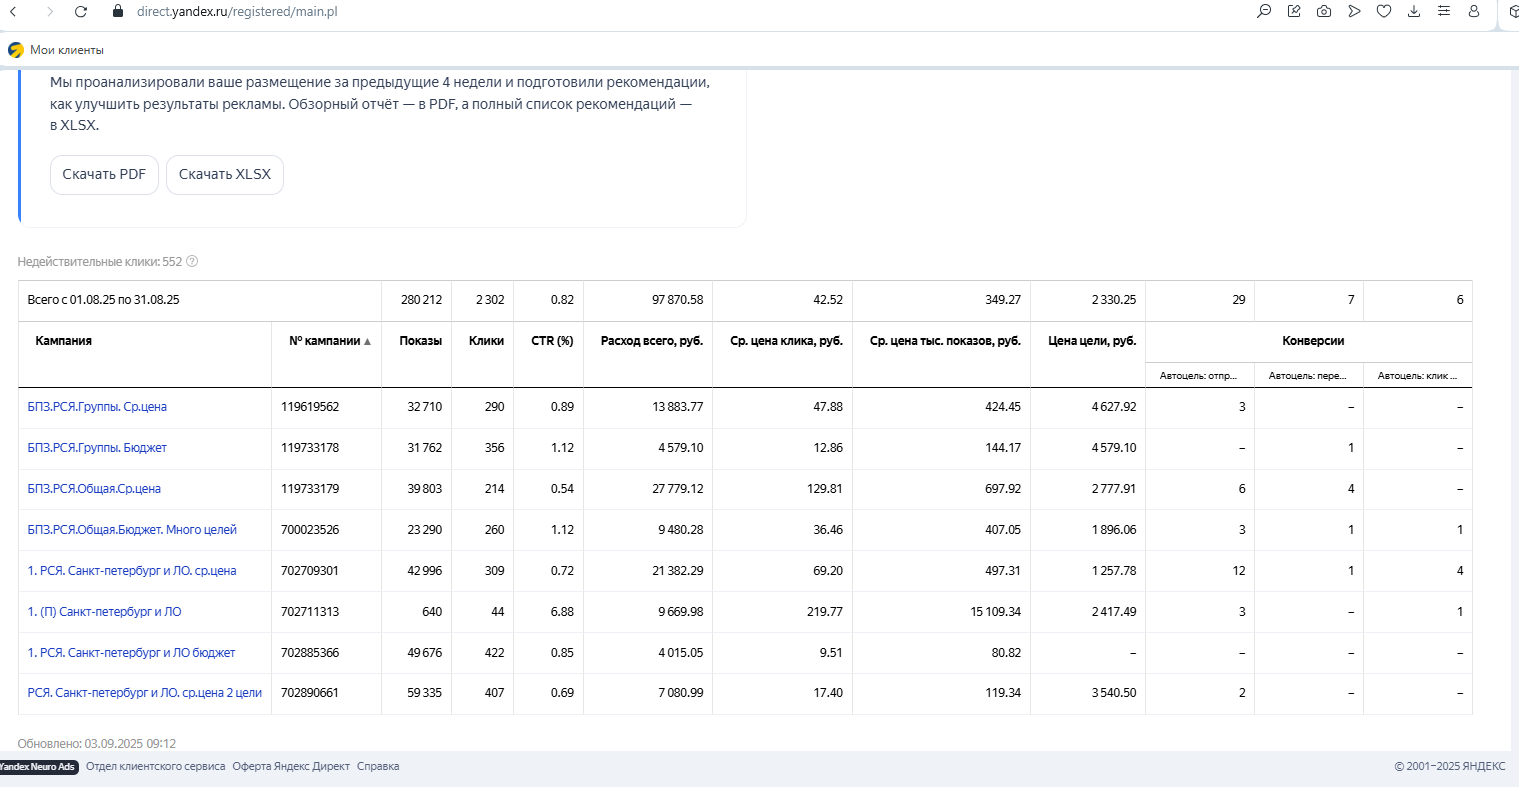Click the Справка link in footer

pyautogui.click(x=378, y=767)
